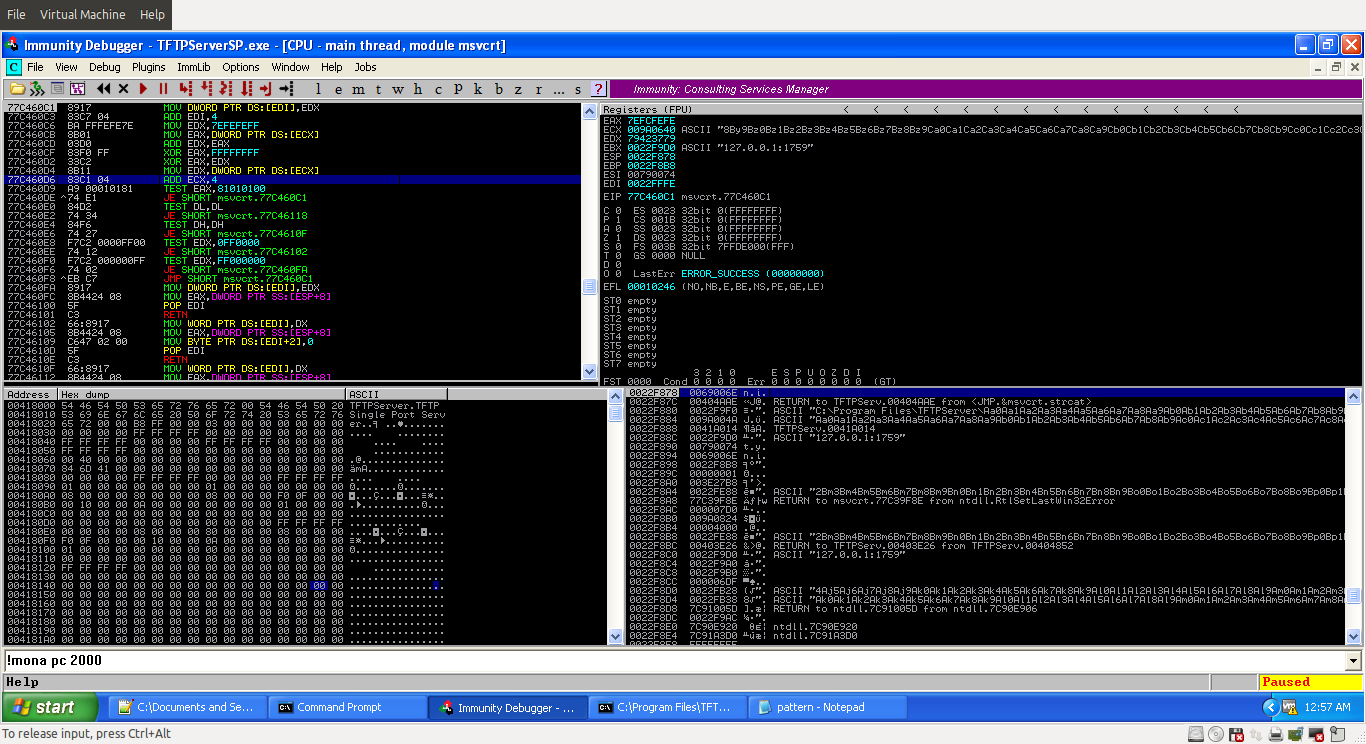The width and height of the screenshot is (1366, 744).
Task: Close the debugged program with the X icon
Action: coord(123,89)
